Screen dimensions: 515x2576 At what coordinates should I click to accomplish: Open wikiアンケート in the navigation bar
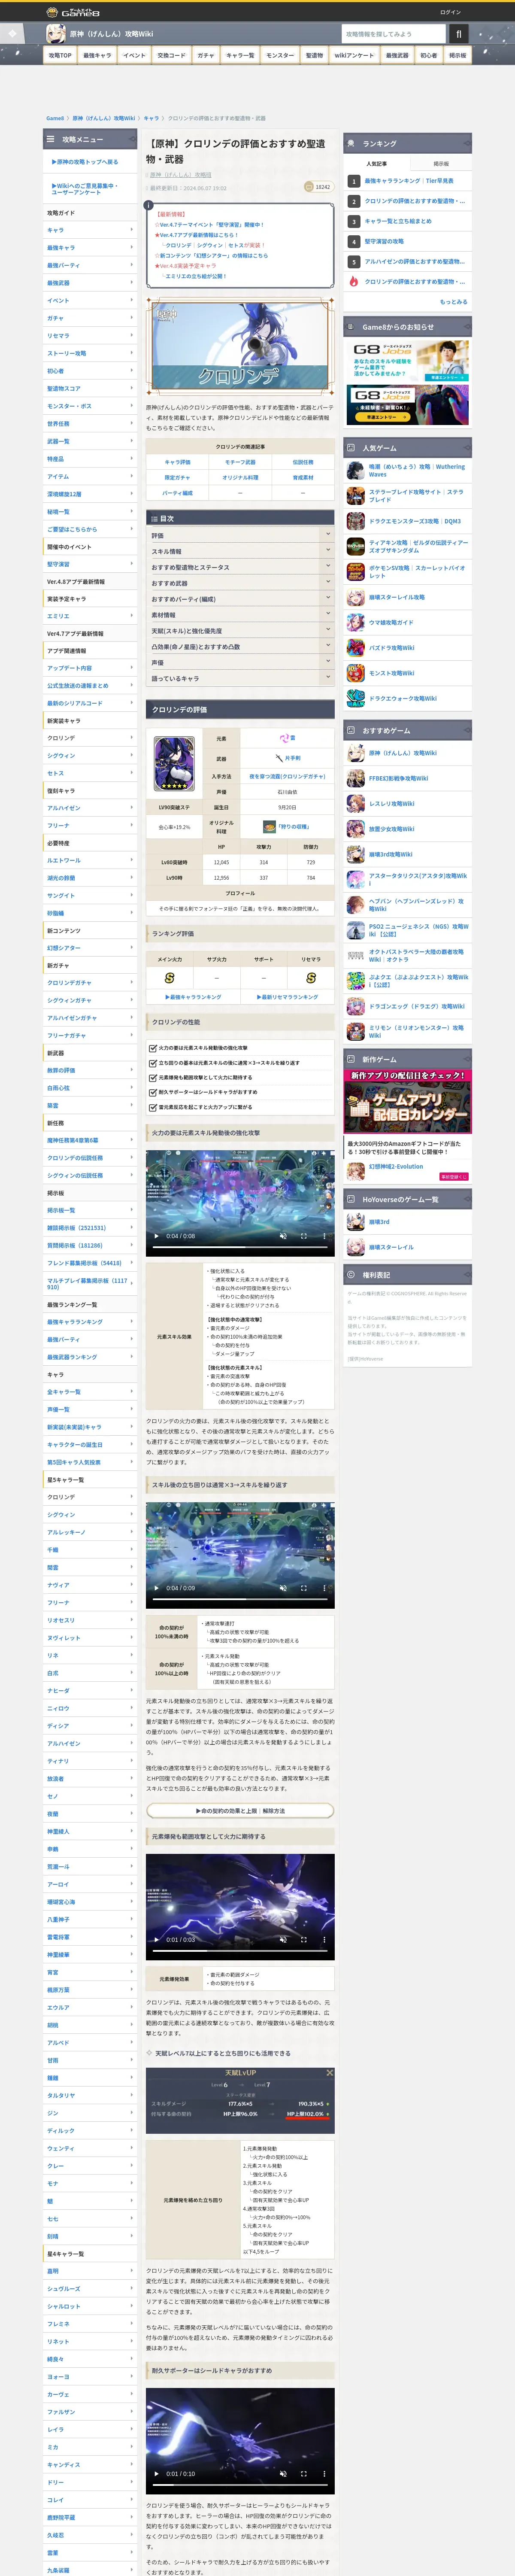pos(354,55)
